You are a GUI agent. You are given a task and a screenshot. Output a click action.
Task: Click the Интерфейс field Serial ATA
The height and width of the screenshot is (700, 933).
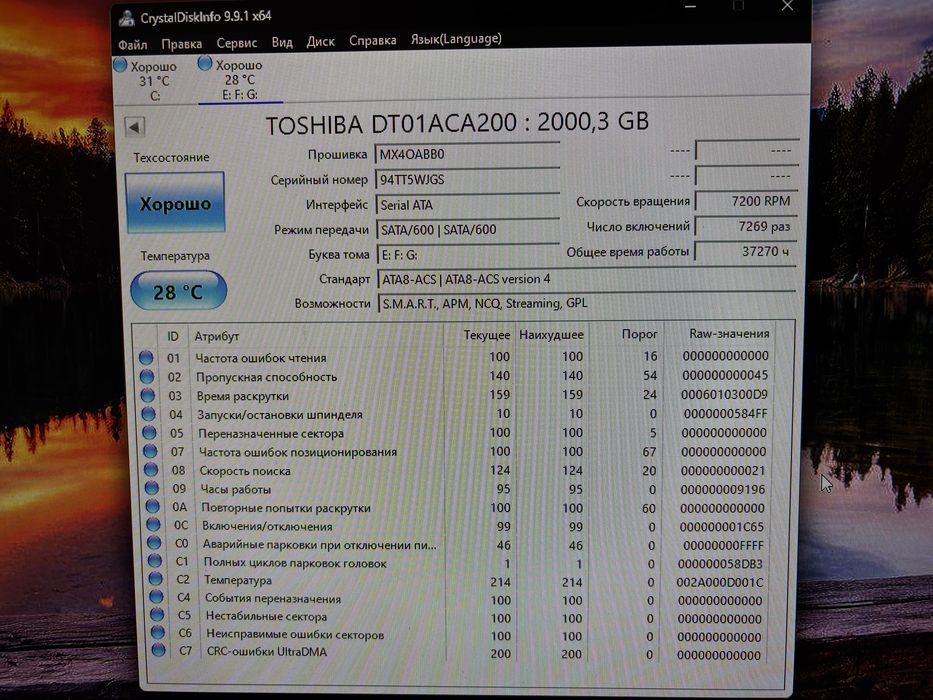(x=468, y=205)
